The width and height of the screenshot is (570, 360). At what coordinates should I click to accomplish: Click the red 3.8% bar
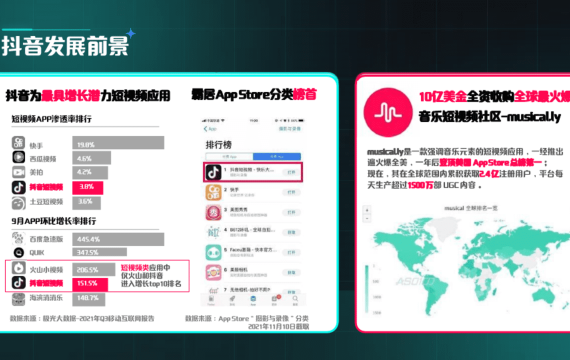[x=88, y=188]
